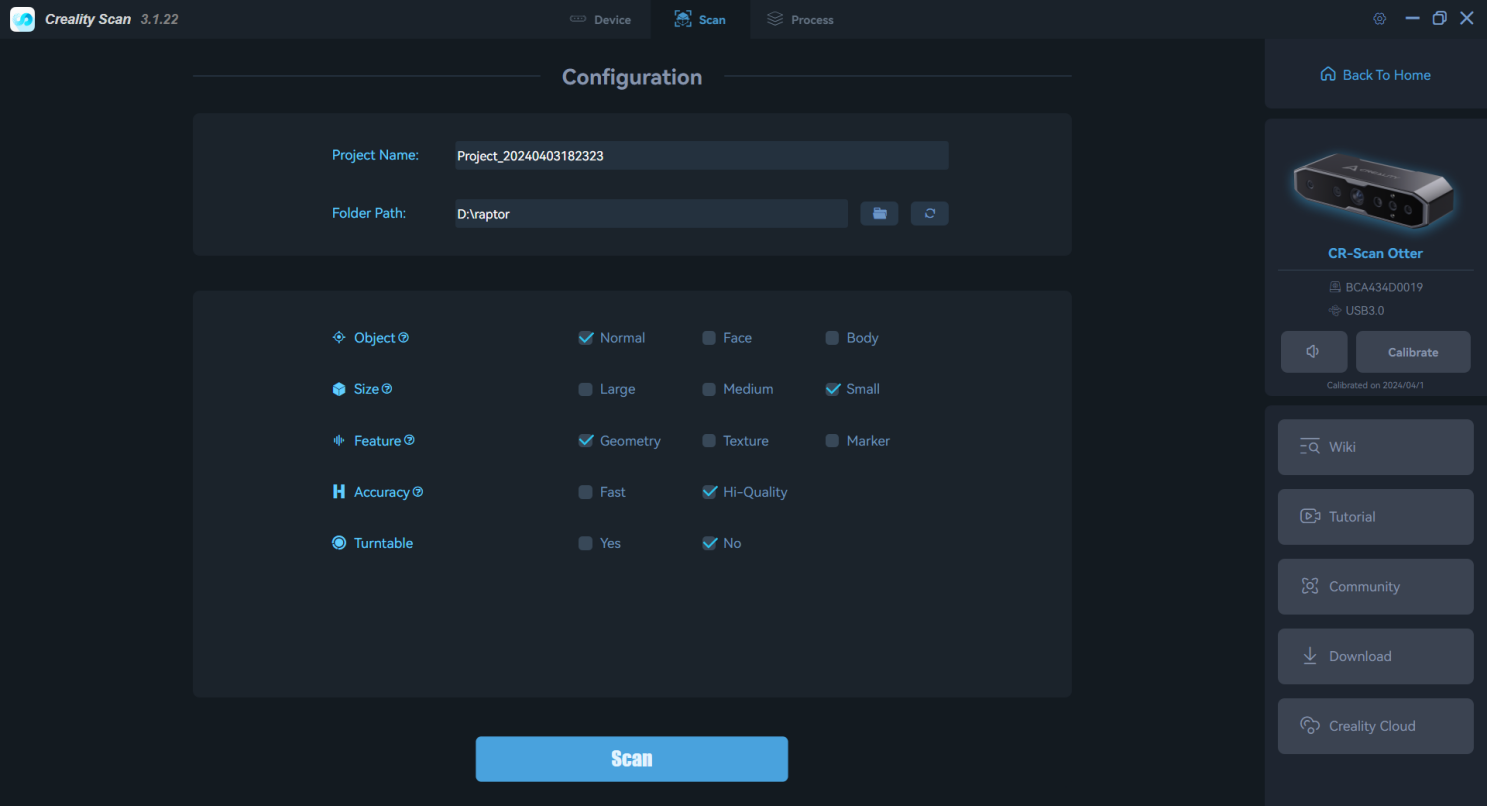Screen dimensions: 1487x806
Task: Open the Wiki button
Action: point(1375,447)
